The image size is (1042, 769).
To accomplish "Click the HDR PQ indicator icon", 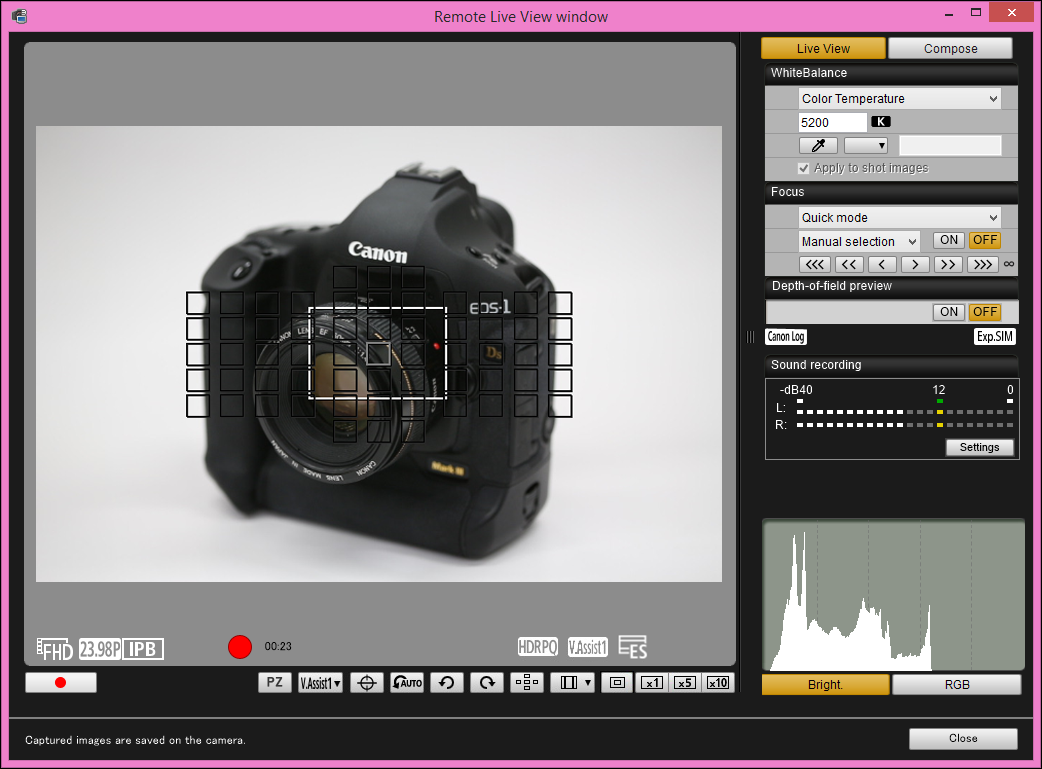I will coord(538,647).
